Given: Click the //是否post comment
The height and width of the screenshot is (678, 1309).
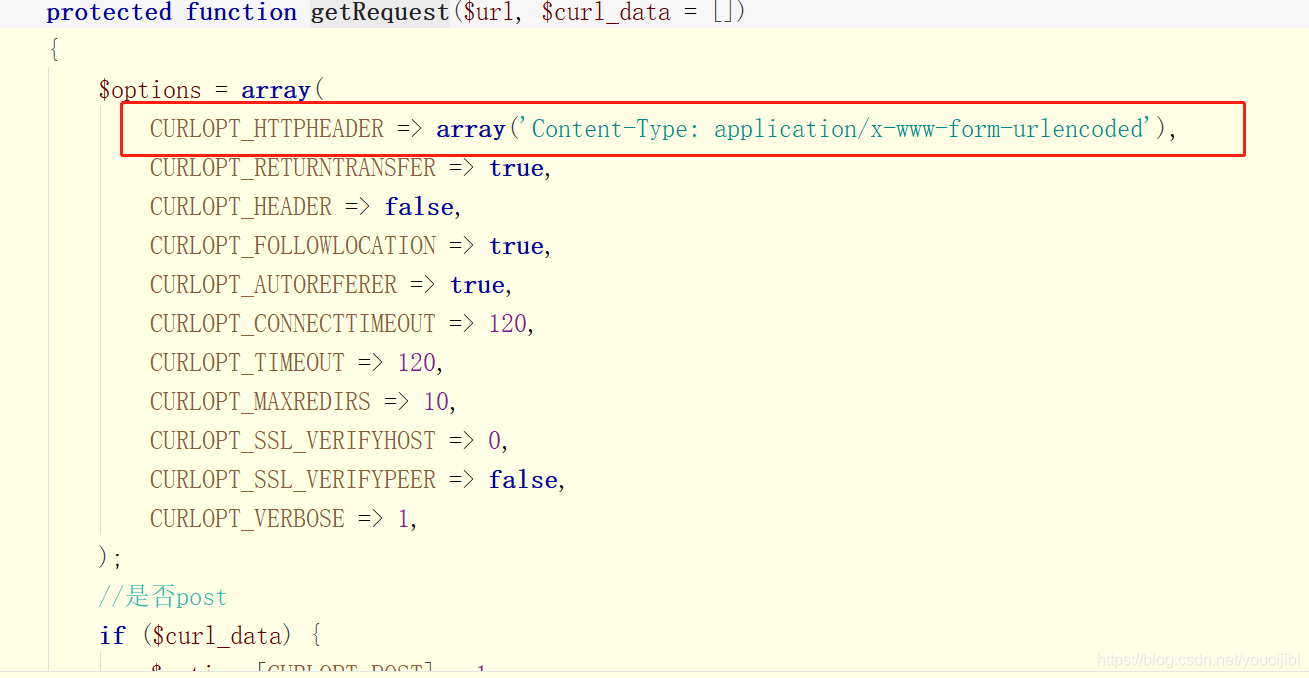Looking at the screenshot, I should pos(163,597).
